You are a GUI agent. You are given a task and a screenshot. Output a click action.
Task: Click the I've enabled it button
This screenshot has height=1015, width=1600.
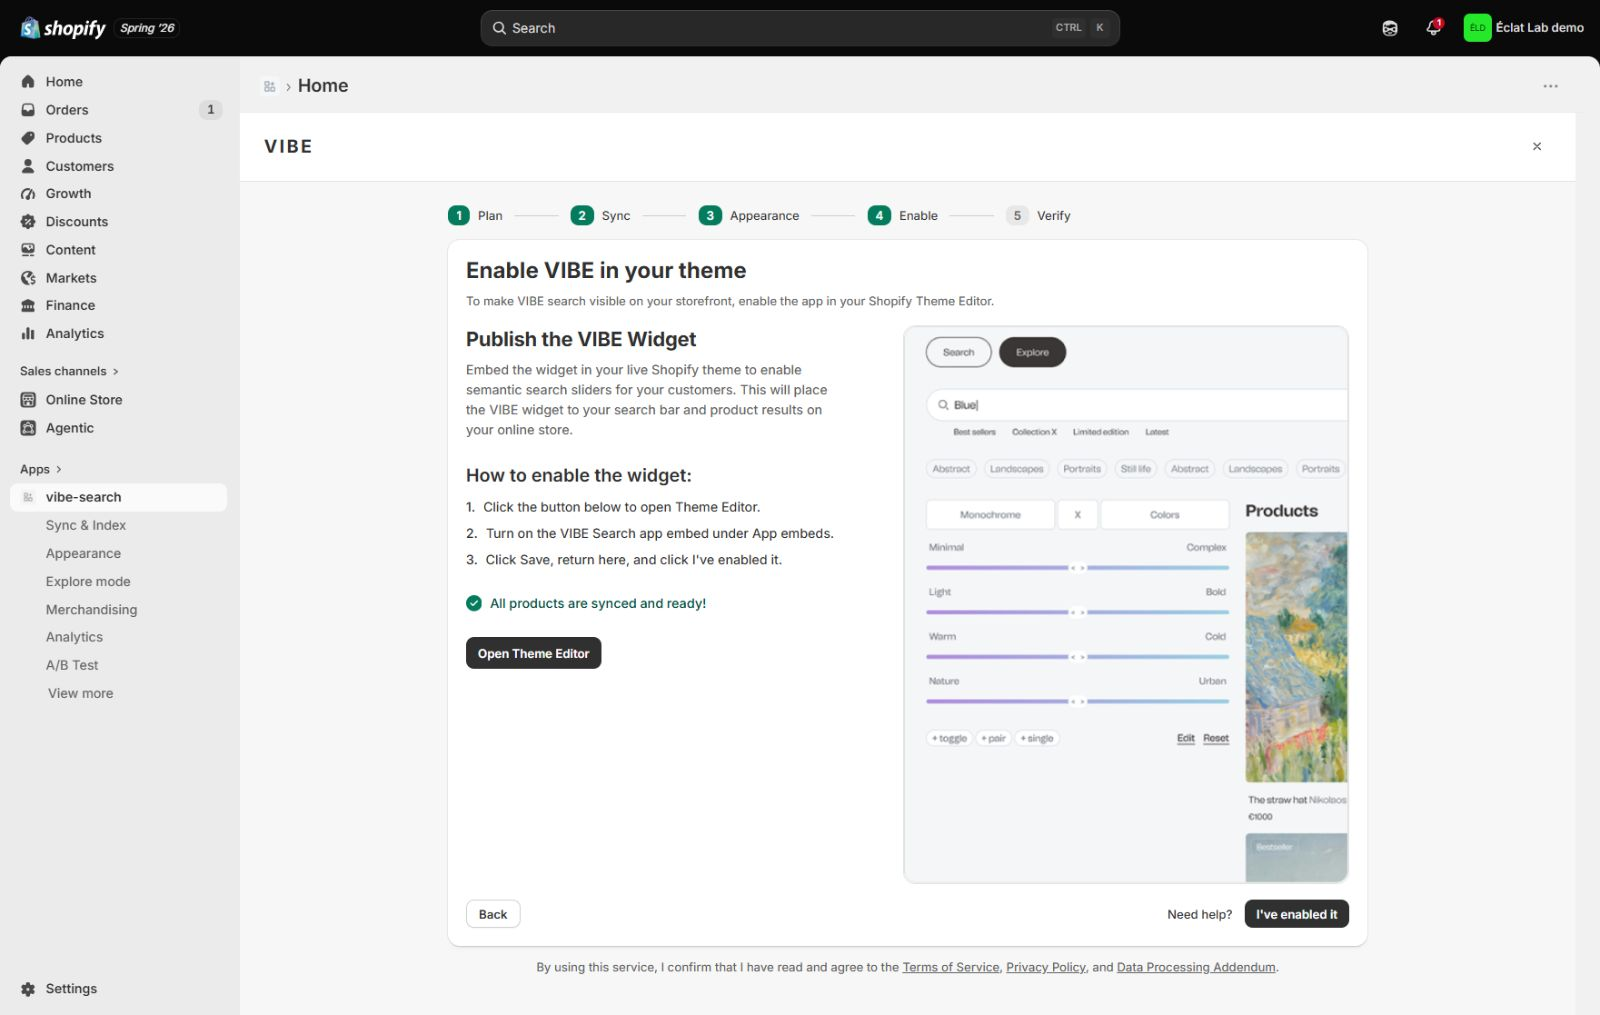pyautogui.click(x=1296, y=914)
